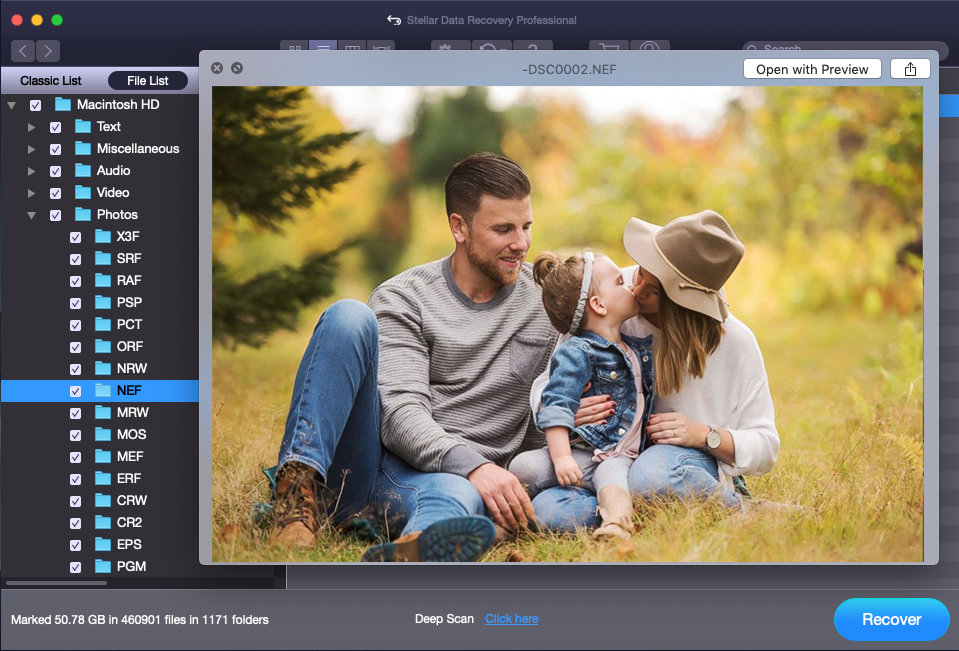Image resolution: width=959 pixels, height=651 pixels.
Task: Expand the Audio folder node
Action: click(x=31, y=171)
